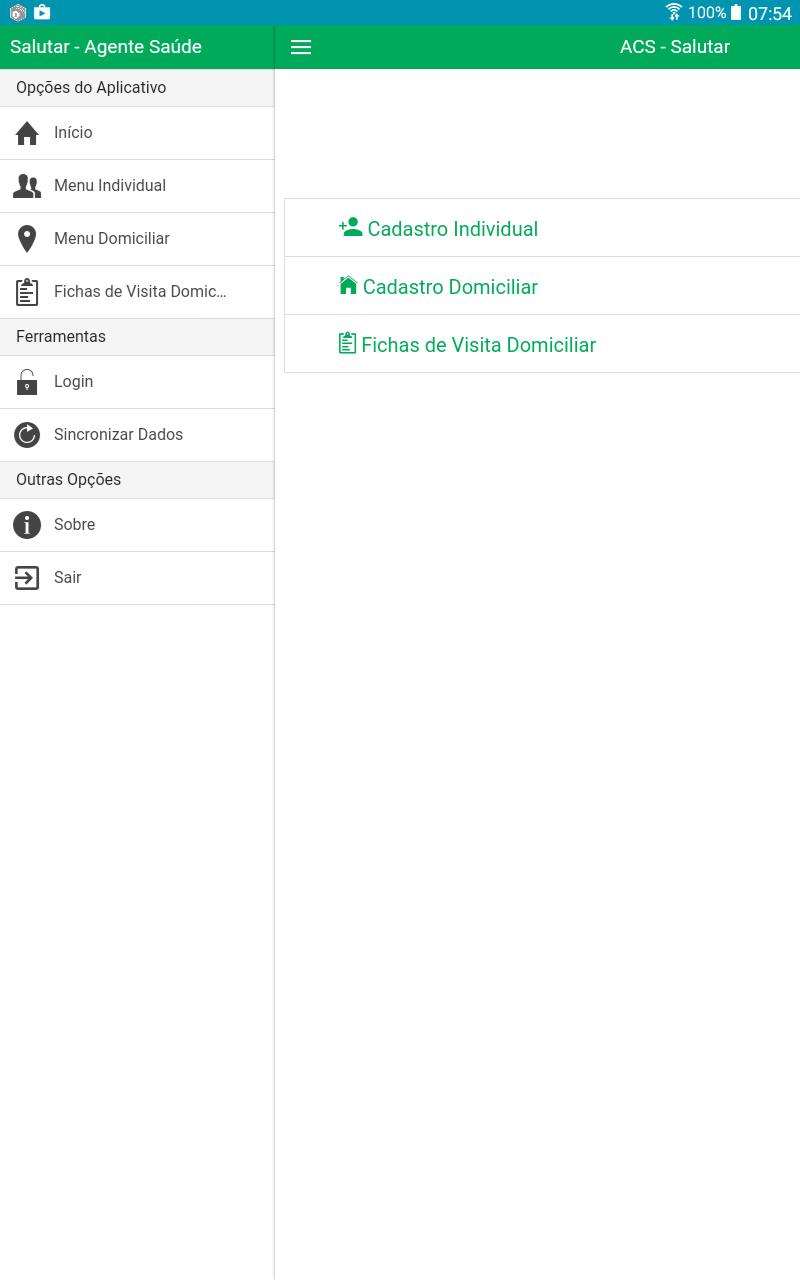Click the open padlock Login icon
Image resolution: width=800 pixels, height=1280 pixels.
click(x=27, y=382)
